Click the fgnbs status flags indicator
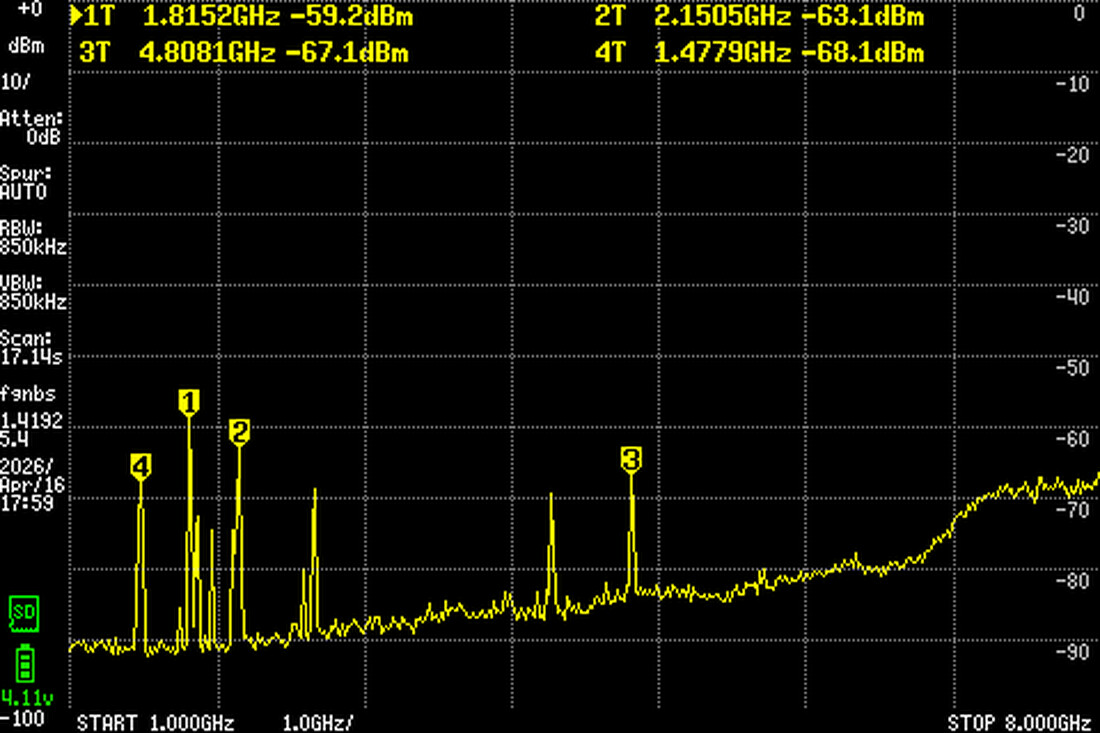 [25, 394]
